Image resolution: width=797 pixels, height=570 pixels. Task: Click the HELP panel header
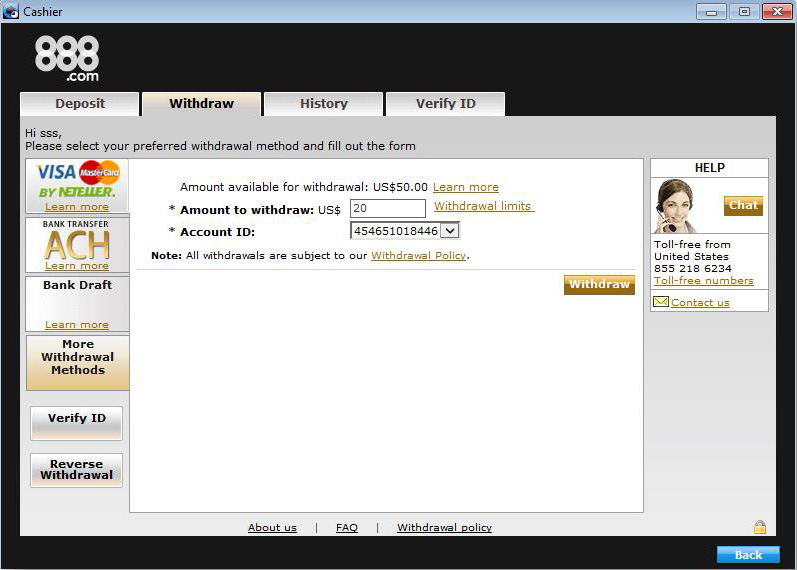point(710,168)
